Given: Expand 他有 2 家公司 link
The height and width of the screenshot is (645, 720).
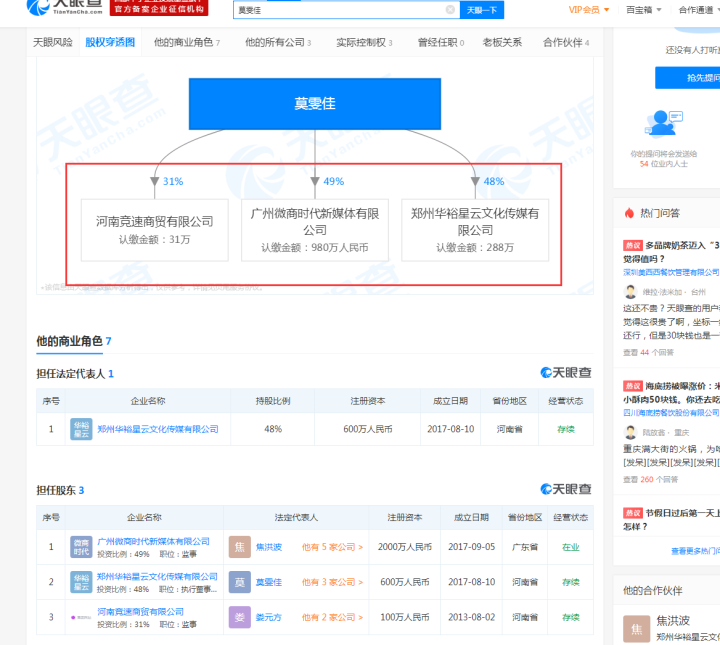Looking at the screenshot, I should click(x=332, y=617).
